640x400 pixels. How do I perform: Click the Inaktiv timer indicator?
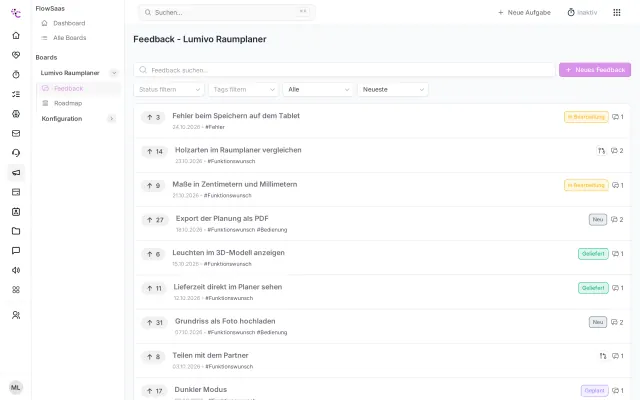[582, 13]
